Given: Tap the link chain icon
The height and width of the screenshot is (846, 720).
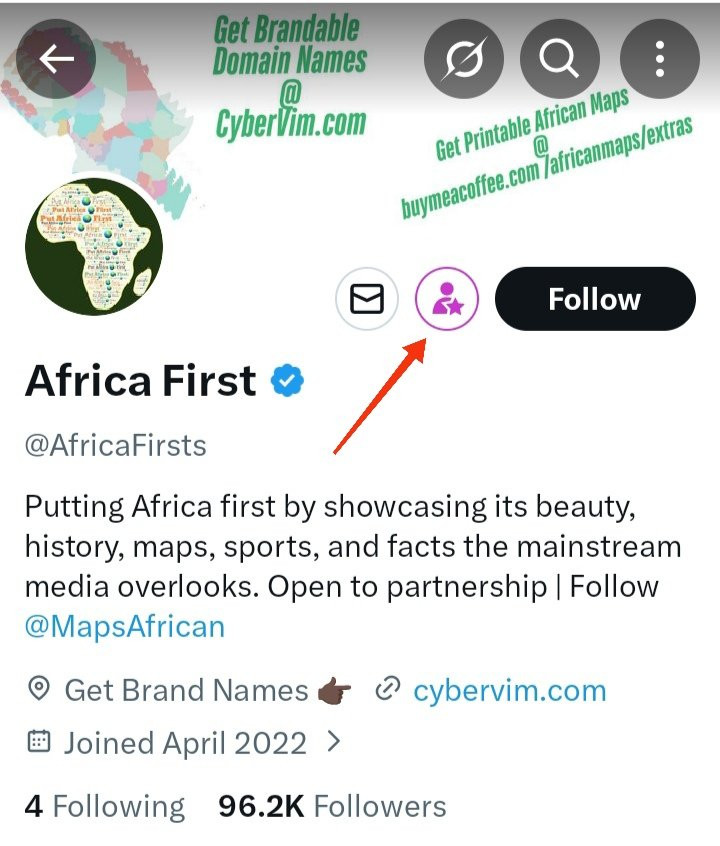Looking at the screenshot, I should click(x=387, y=690).
